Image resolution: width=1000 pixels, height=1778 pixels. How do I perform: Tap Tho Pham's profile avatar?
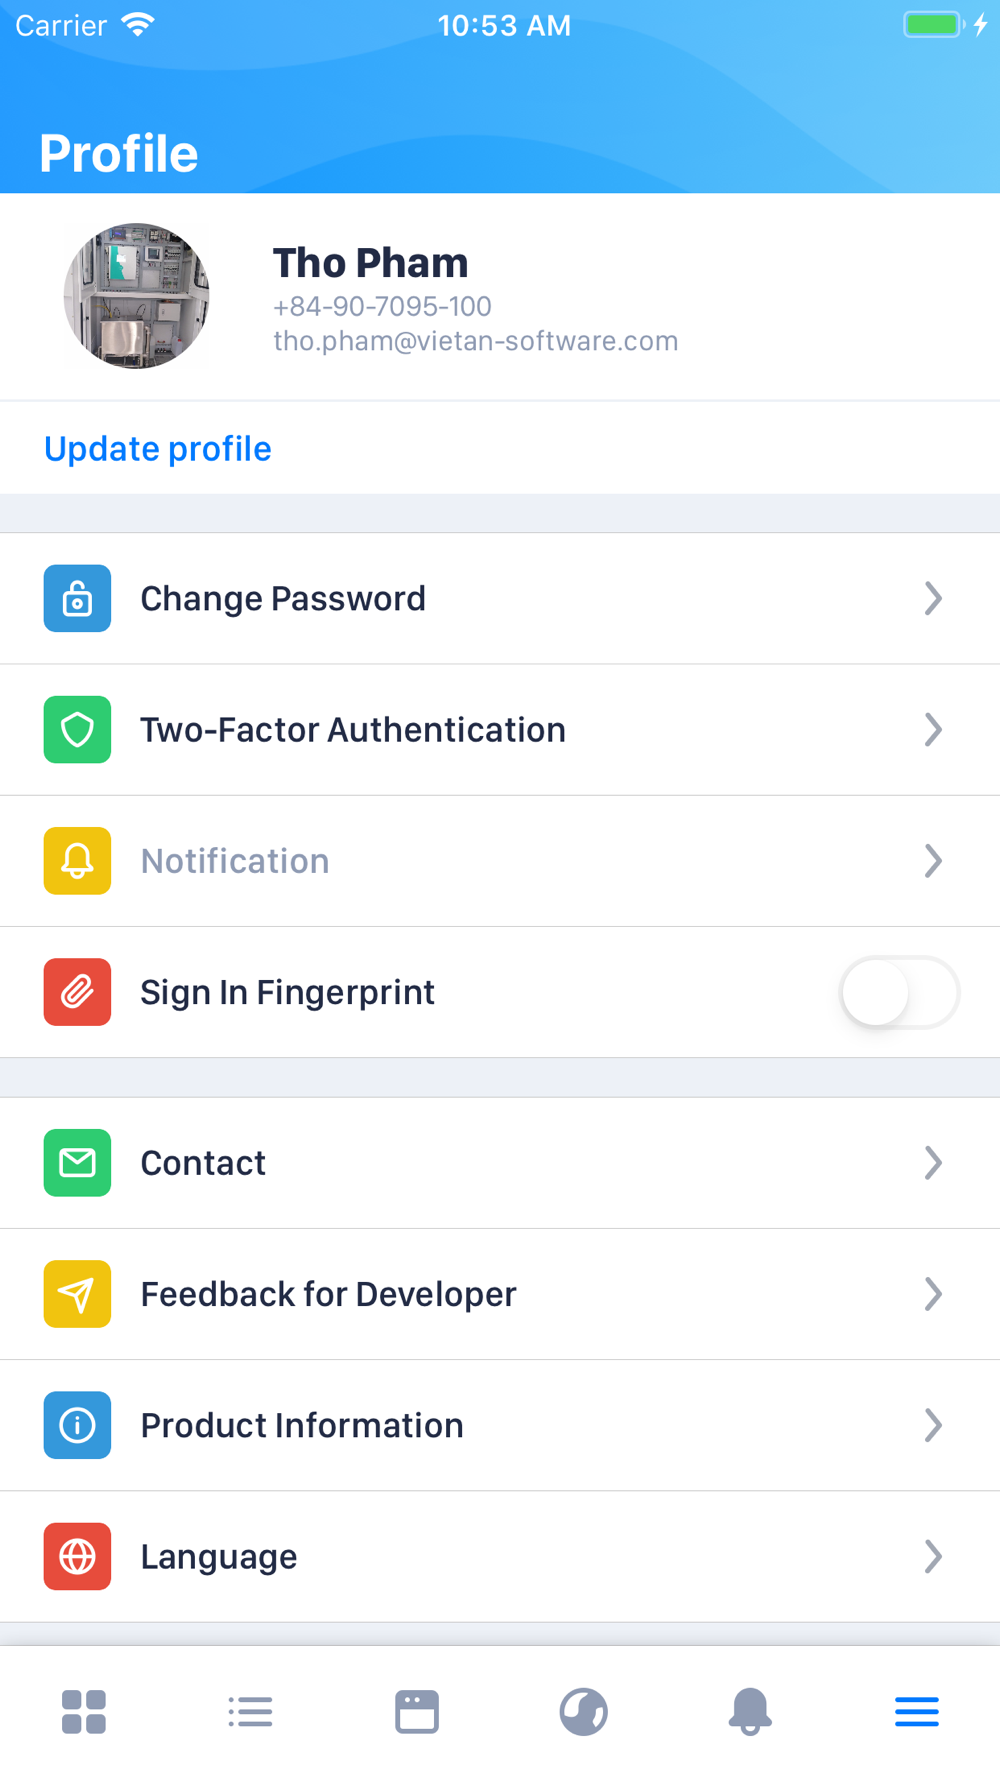136,296
